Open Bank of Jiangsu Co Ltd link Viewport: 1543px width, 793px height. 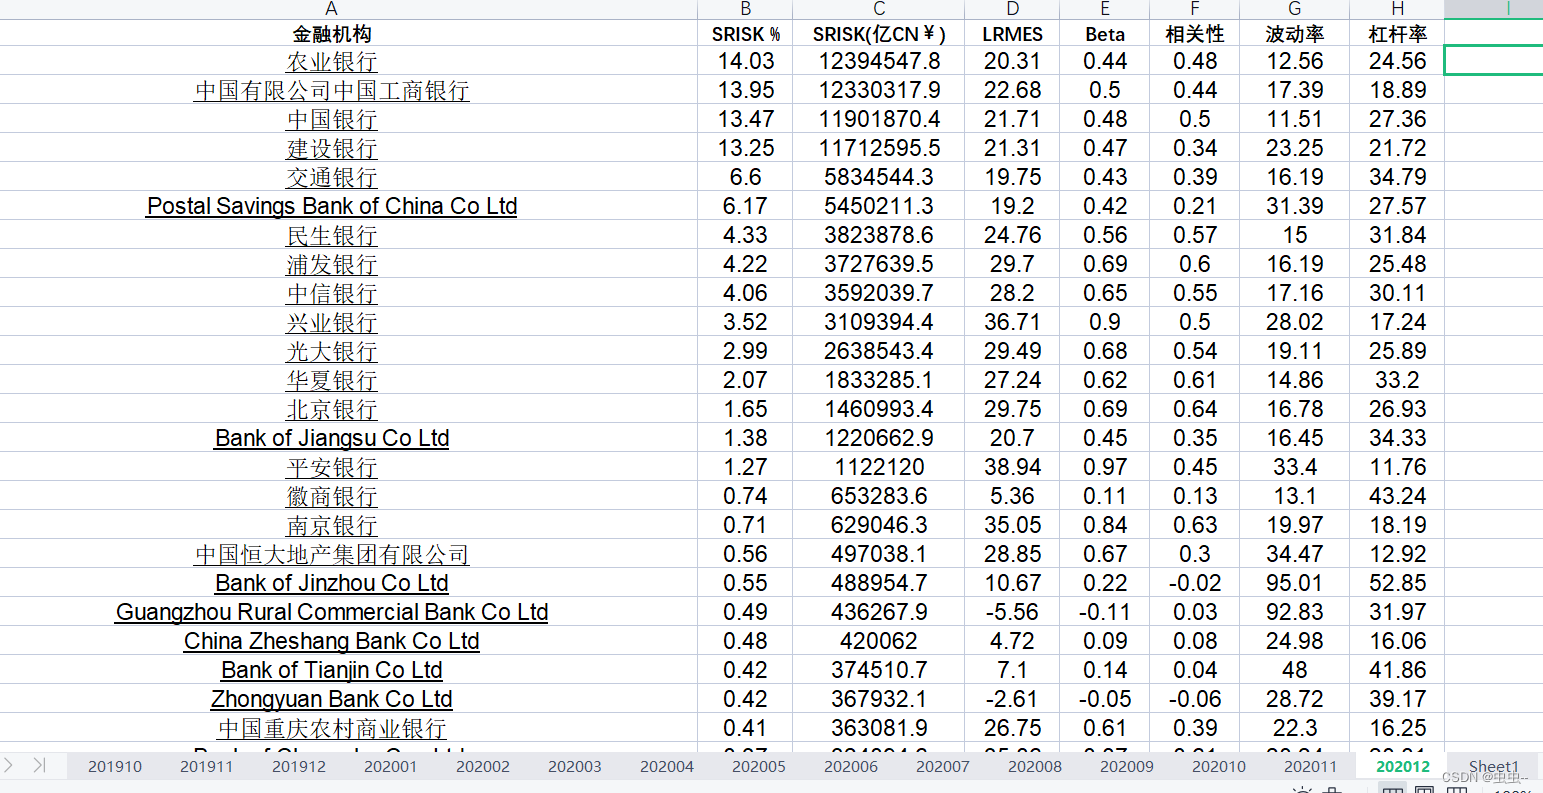pos(332,439)
